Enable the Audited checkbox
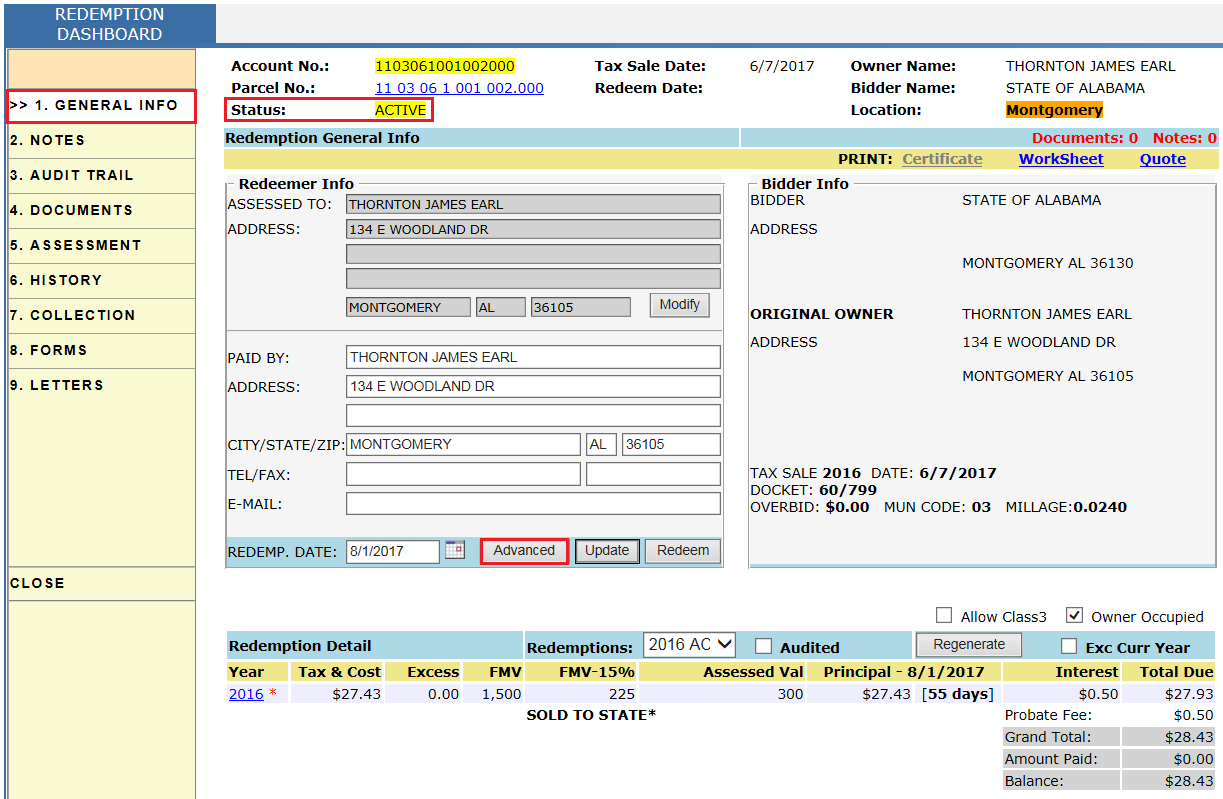 point(764,646)
